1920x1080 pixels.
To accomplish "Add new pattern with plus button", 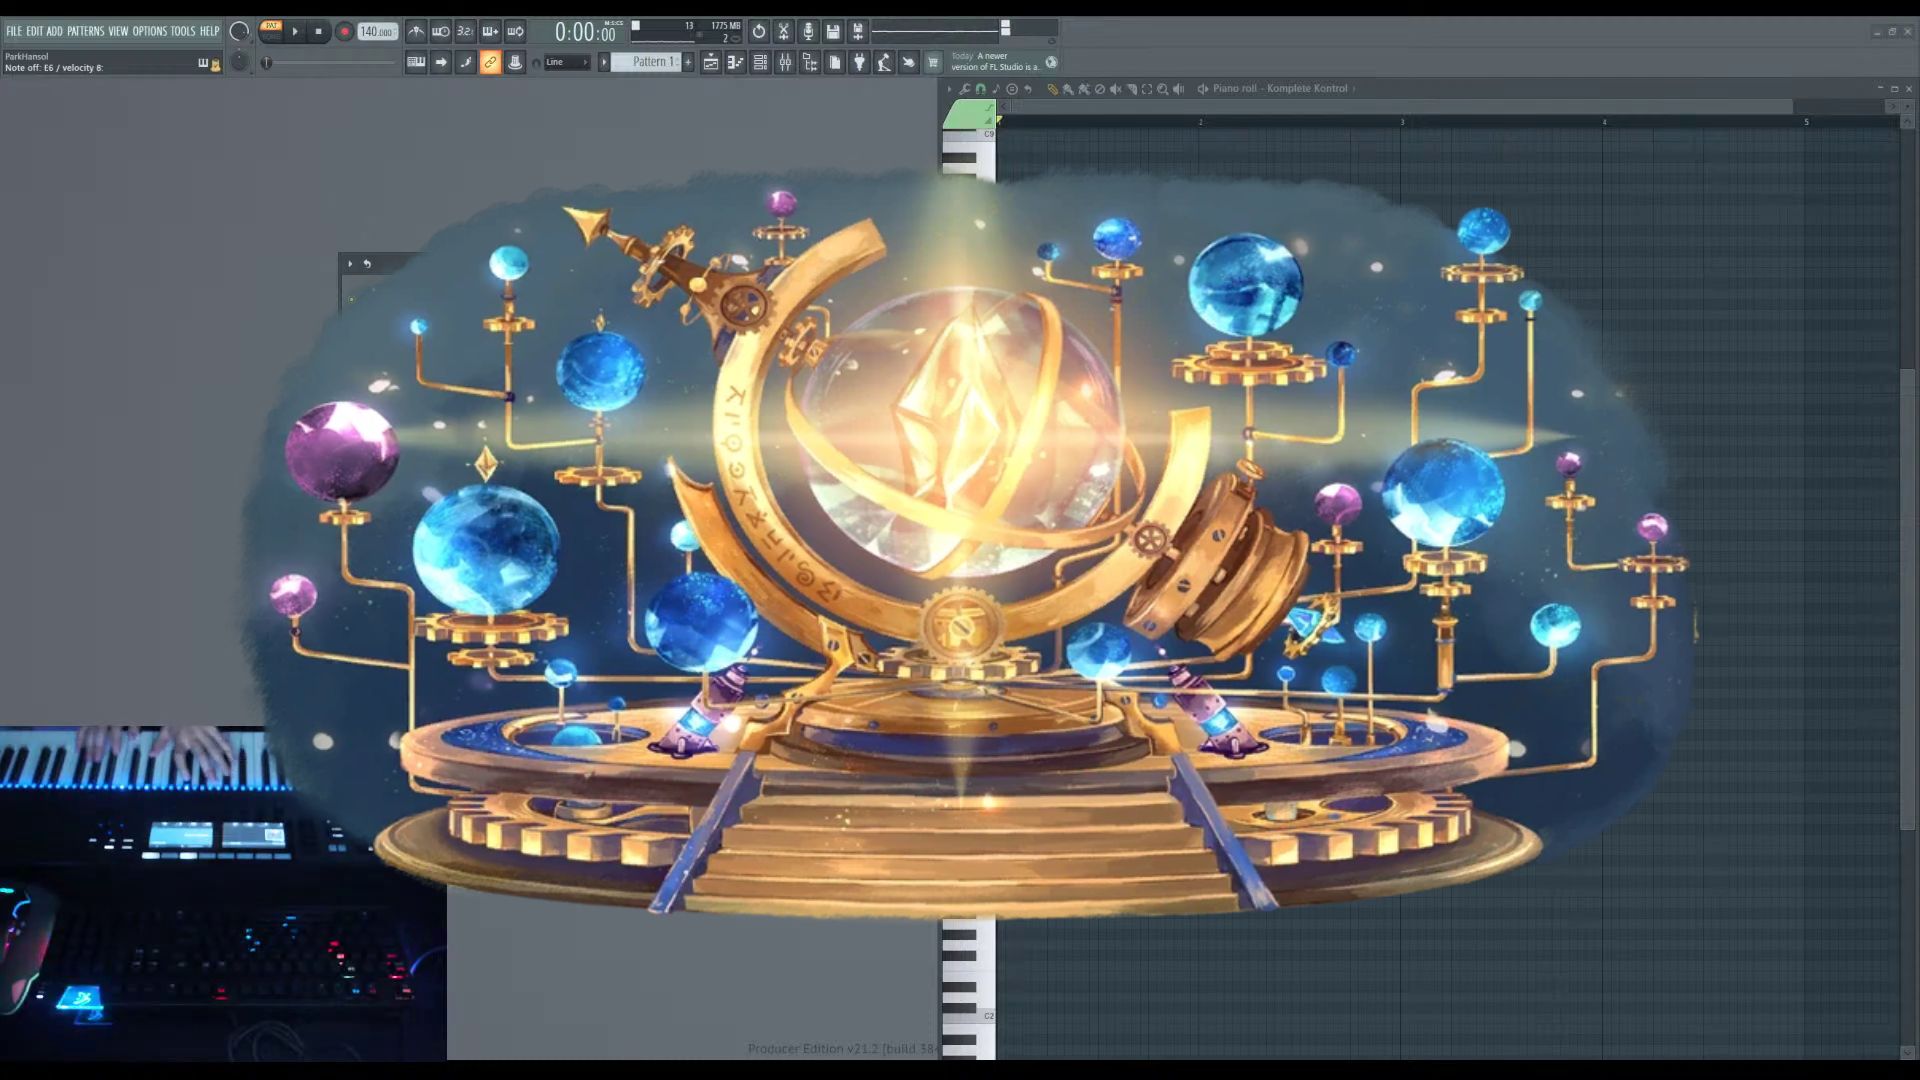I will tap(688, 62).
